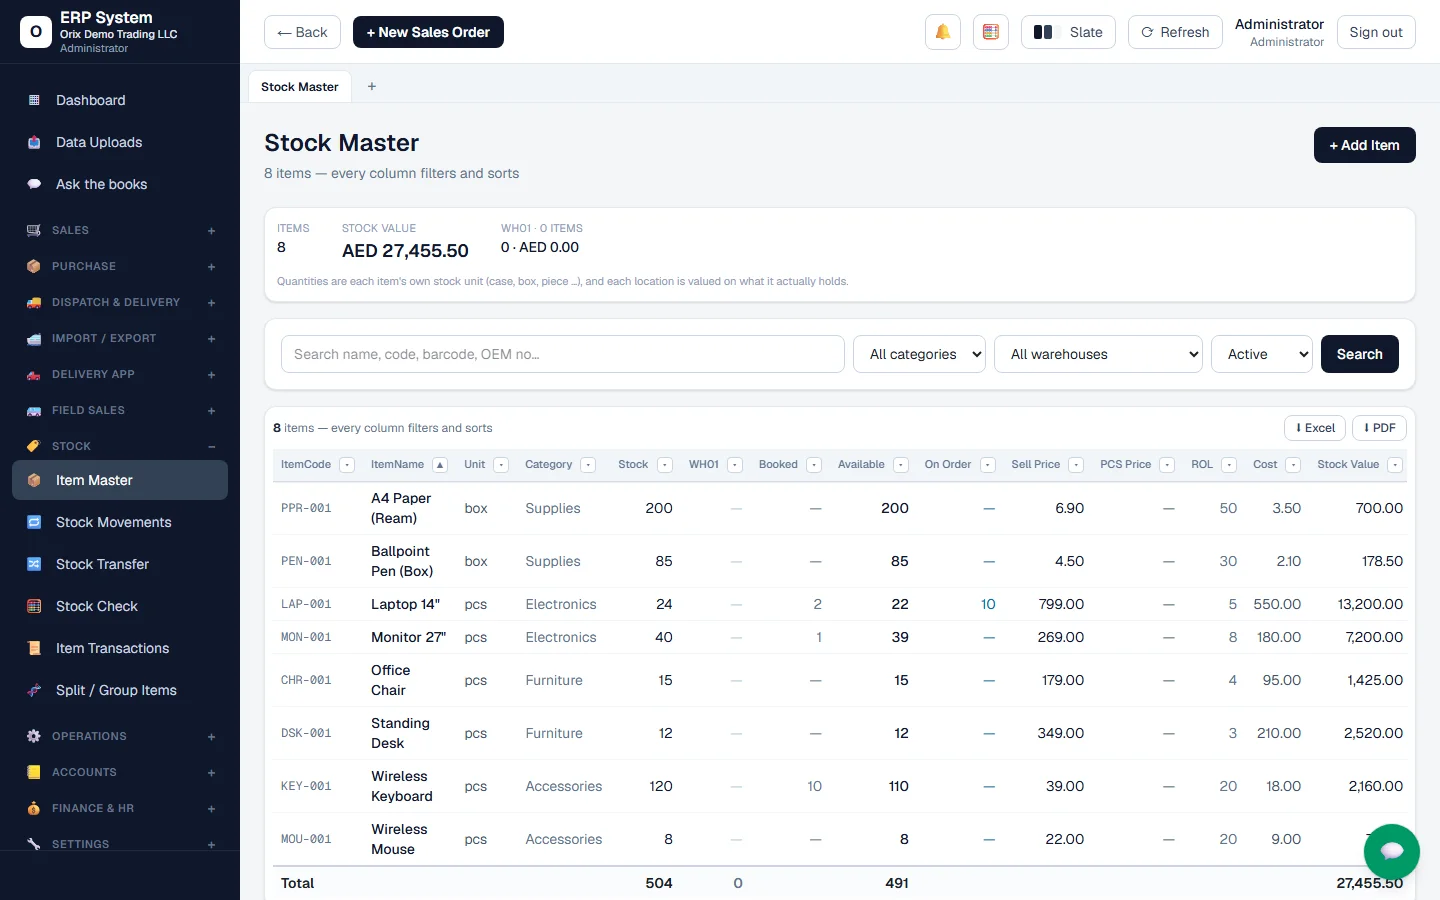This screenshot has width=1440, height=900.
Task: Click the Stock Movements icon
Action: 34,522
